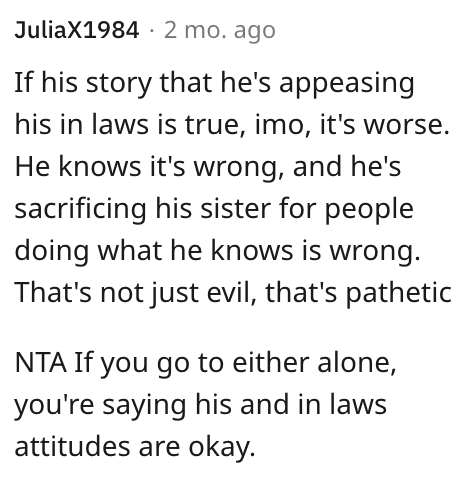
Task: Click the word 'attitudes' in the last line
Action: point(72,446)
